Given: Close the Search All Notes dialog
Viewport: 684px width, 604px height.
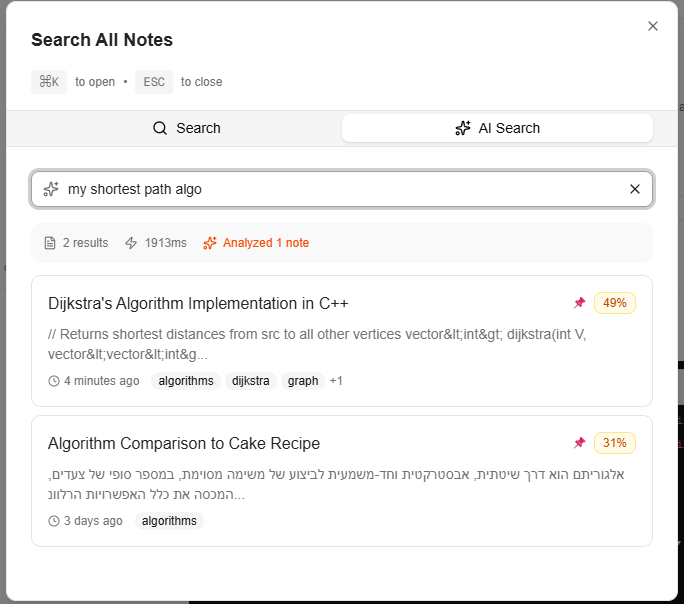Looking at the screenshot, I should pyautogui.click(x=653, y=26).
